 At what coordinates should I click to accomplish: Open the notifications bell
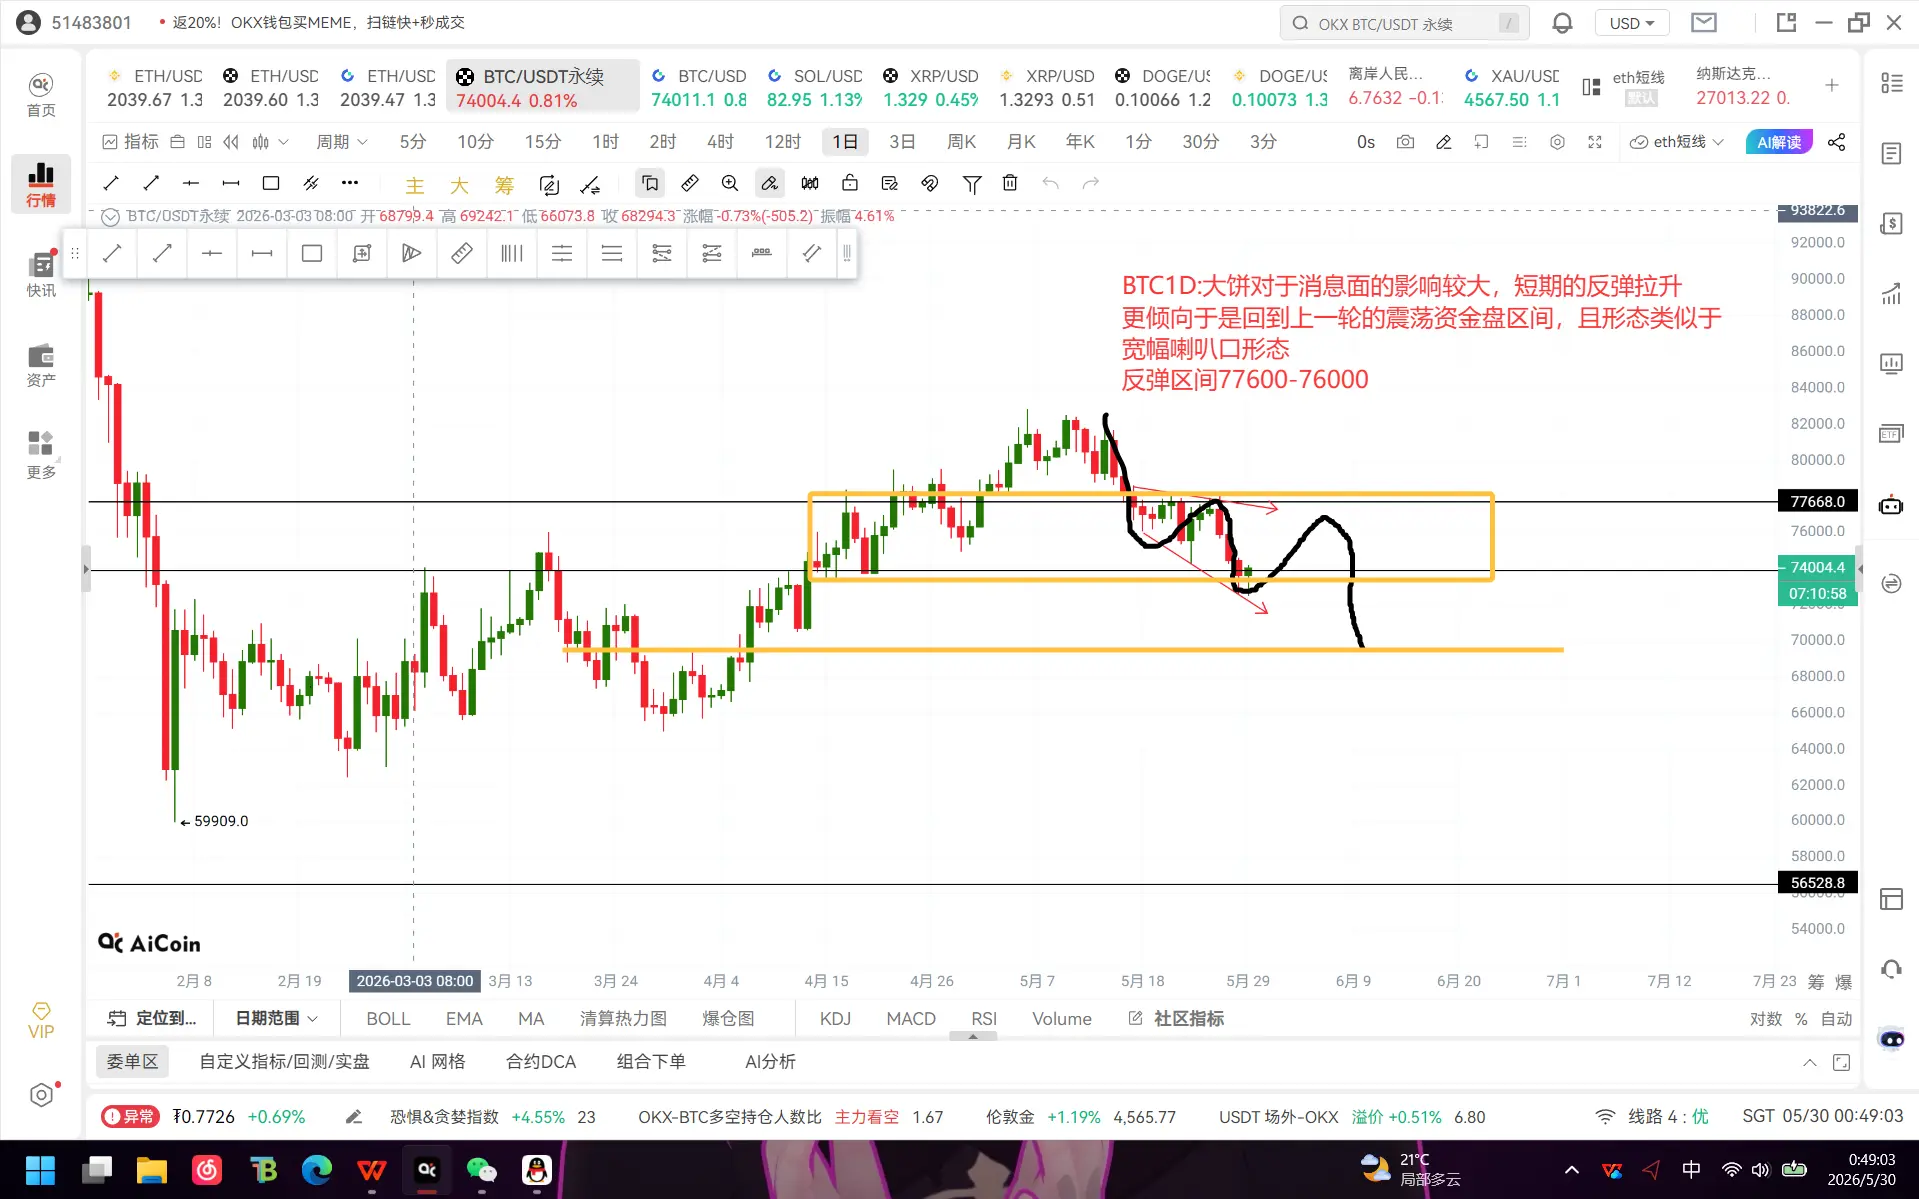1562,23
